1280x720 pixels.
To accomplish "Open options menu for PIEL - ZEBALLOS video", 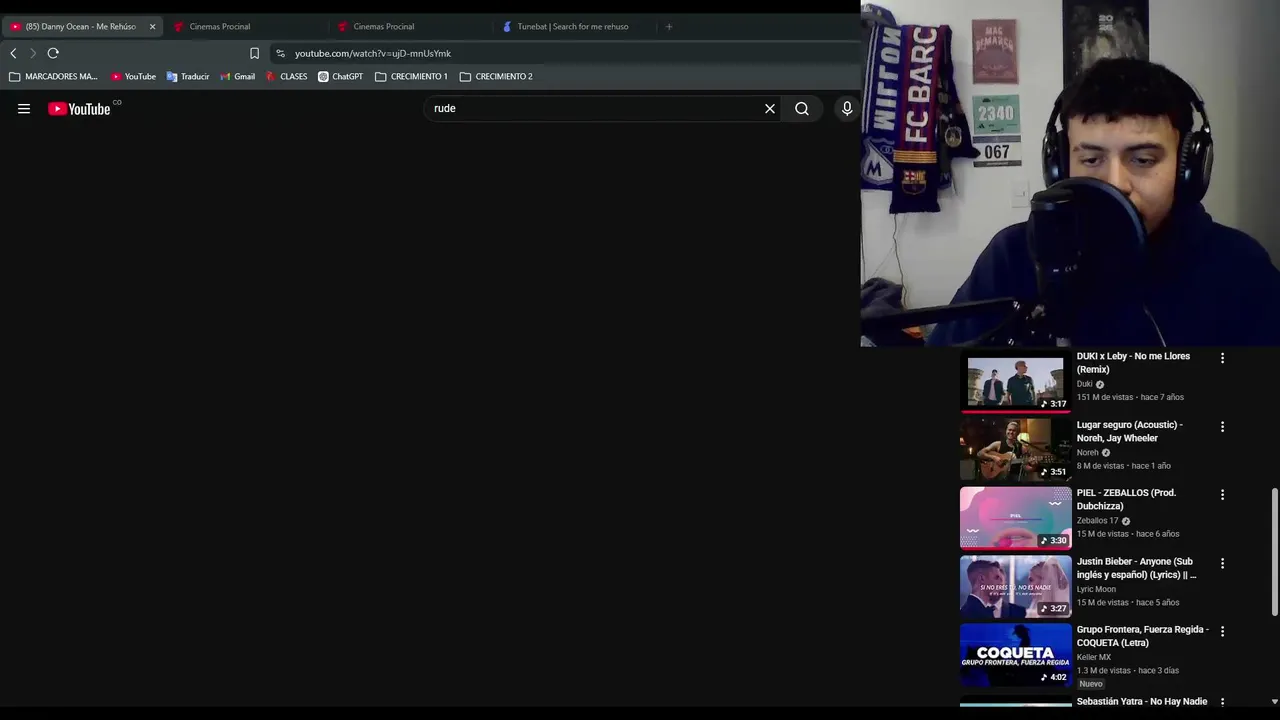I will coord(1222,495).
